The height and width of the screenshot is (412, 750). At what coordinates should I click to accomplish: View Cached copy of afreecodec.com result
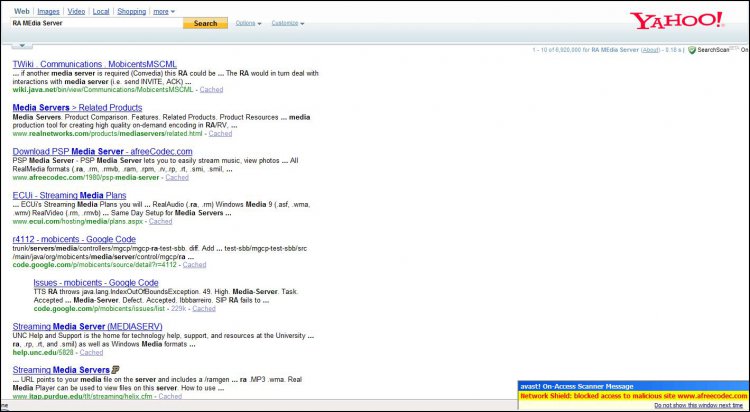tap(177, 178)
